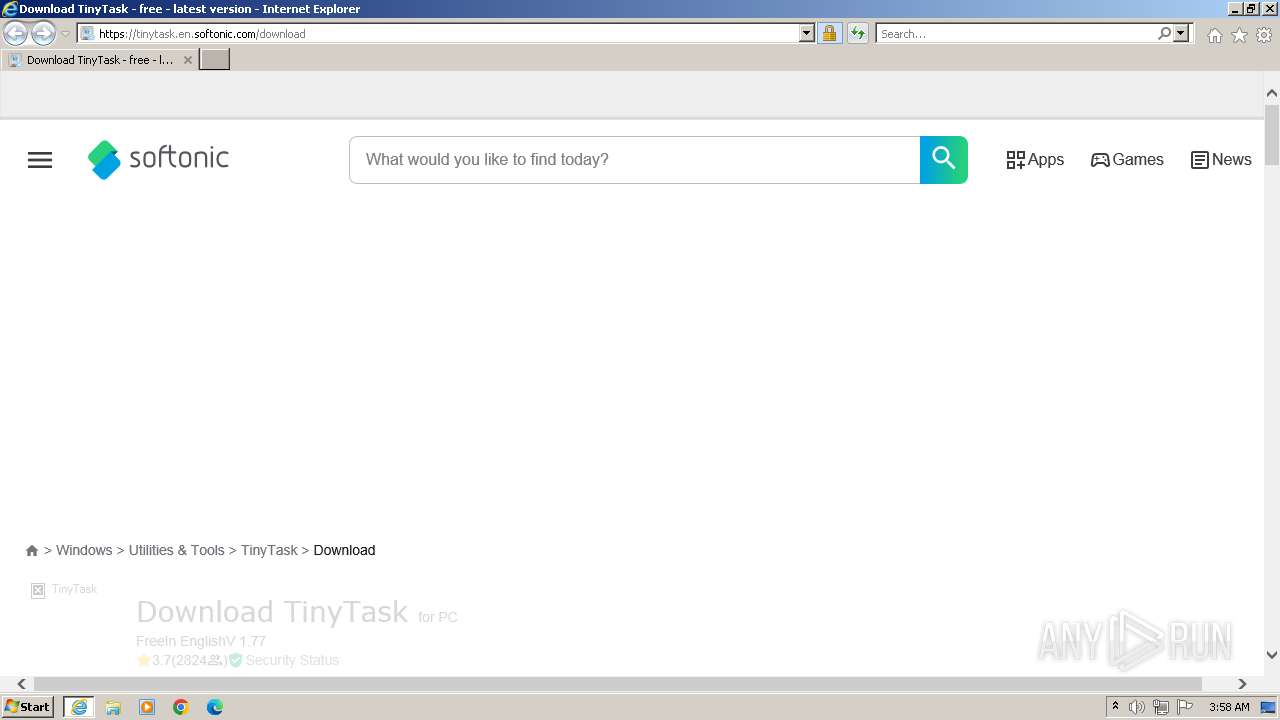The width and height of the screenshot is (1280, 720).
Task: Open File Explorer from the taskbar
Action: [113, 707]
